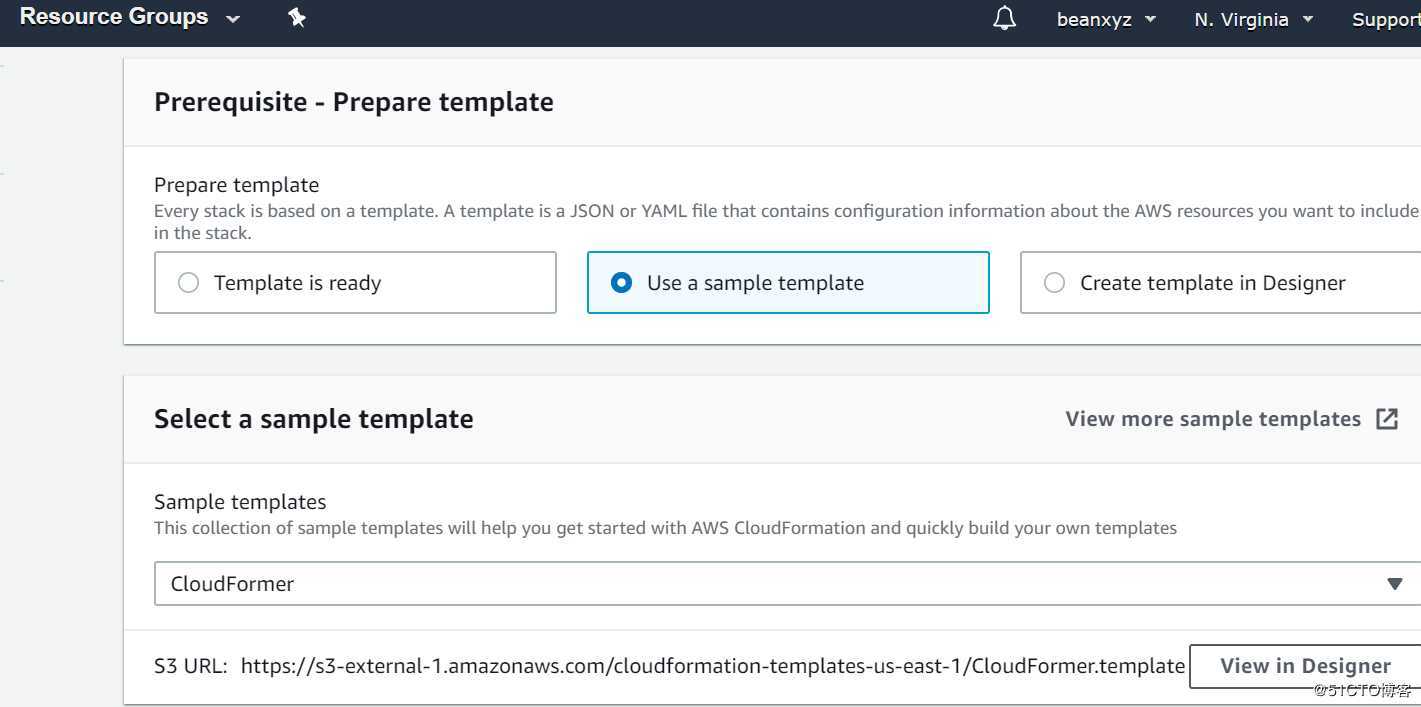Image resolution: width=1421 pixels, height=707 pixels.
Task: Expand the Resource Groups menu
Action: [130, 17]
